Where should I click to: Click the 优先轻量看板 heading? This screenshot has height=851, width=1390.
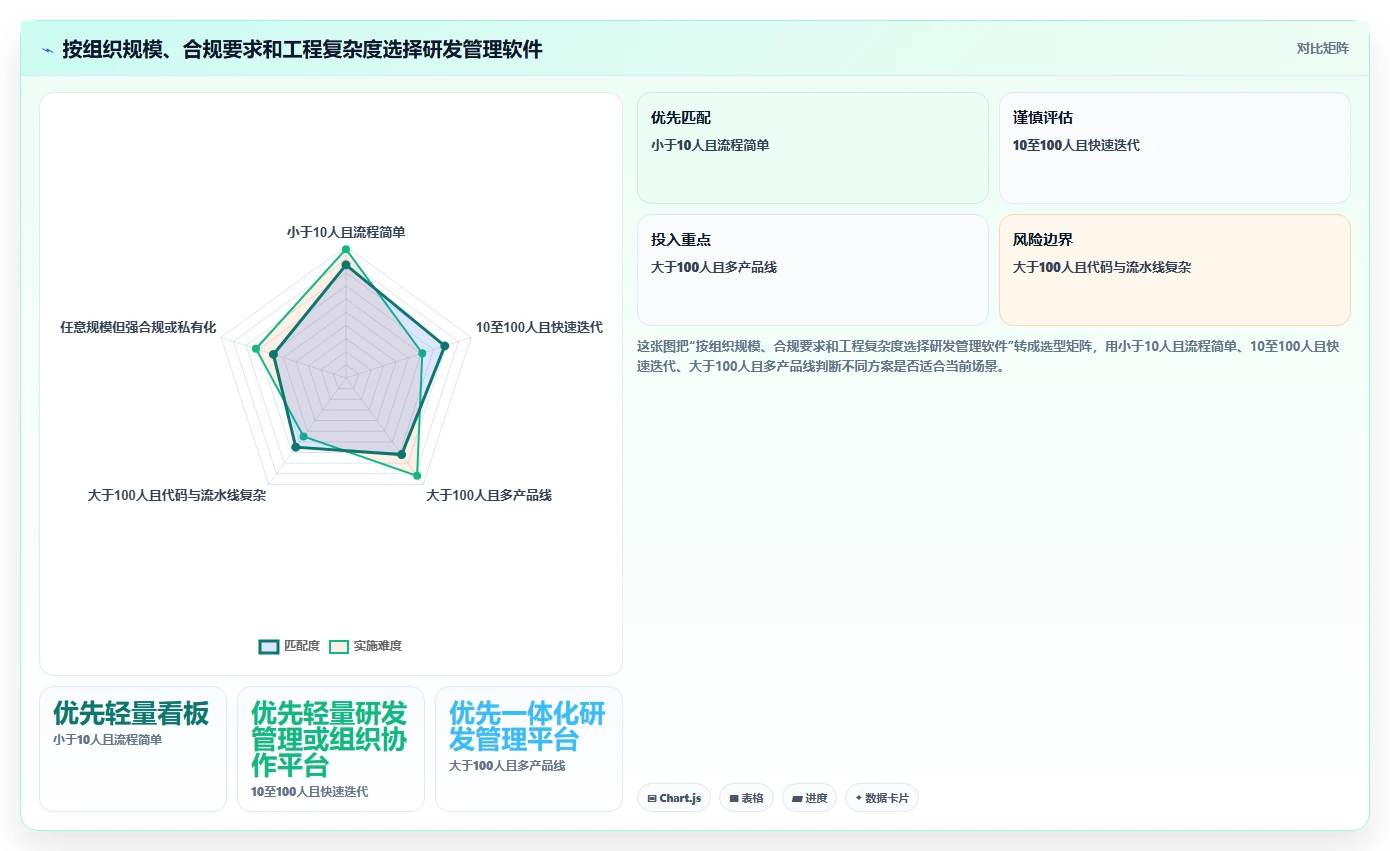click(x=131, y=713)
